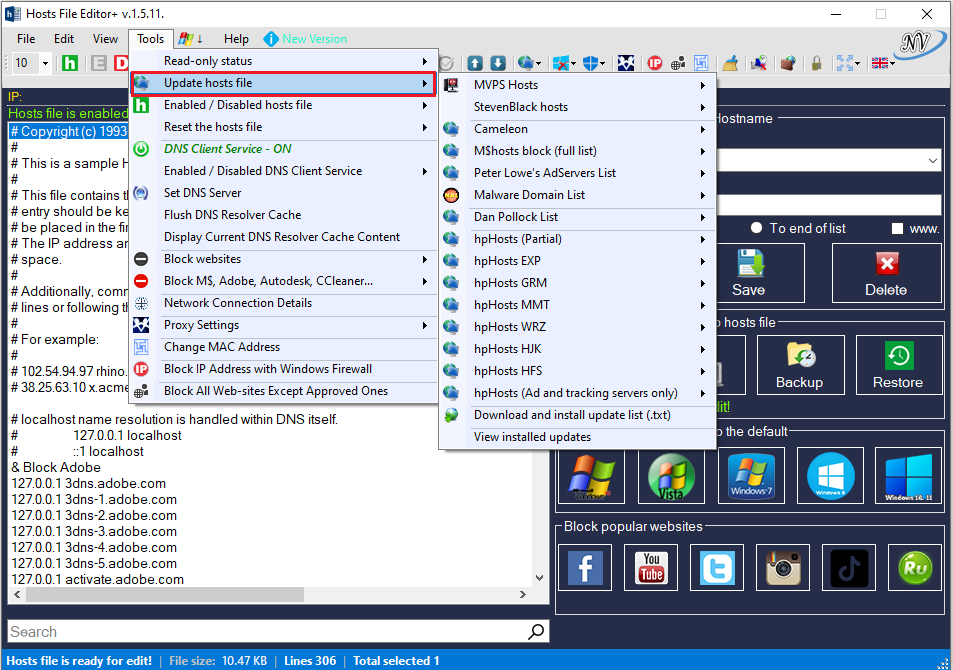The height and width of the screenshot is (670, 953).
Task: Expand the 'Block websites' submenu
Action: coord(284,259)
